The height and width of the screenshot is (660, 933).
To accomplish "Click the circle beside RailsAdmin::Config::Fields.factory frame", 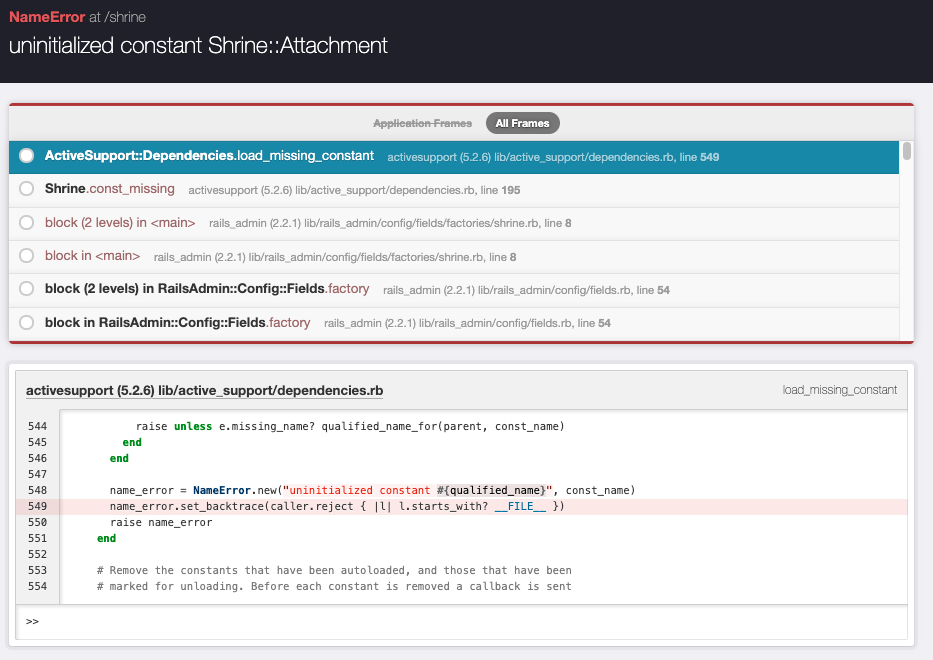I will (26, 289).
